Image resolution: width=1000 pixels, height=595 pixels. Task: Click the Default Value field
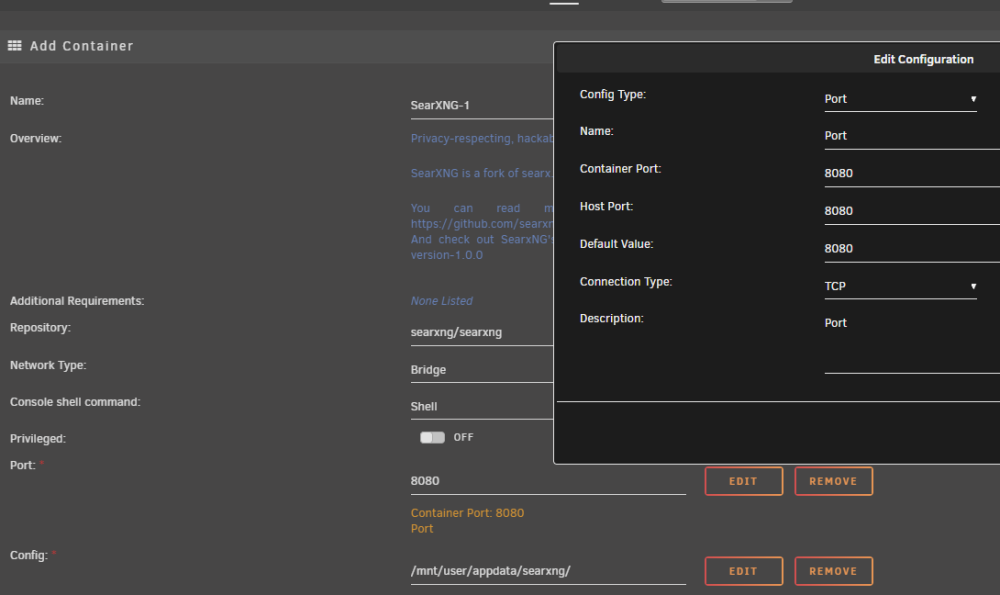coord(912,249)
